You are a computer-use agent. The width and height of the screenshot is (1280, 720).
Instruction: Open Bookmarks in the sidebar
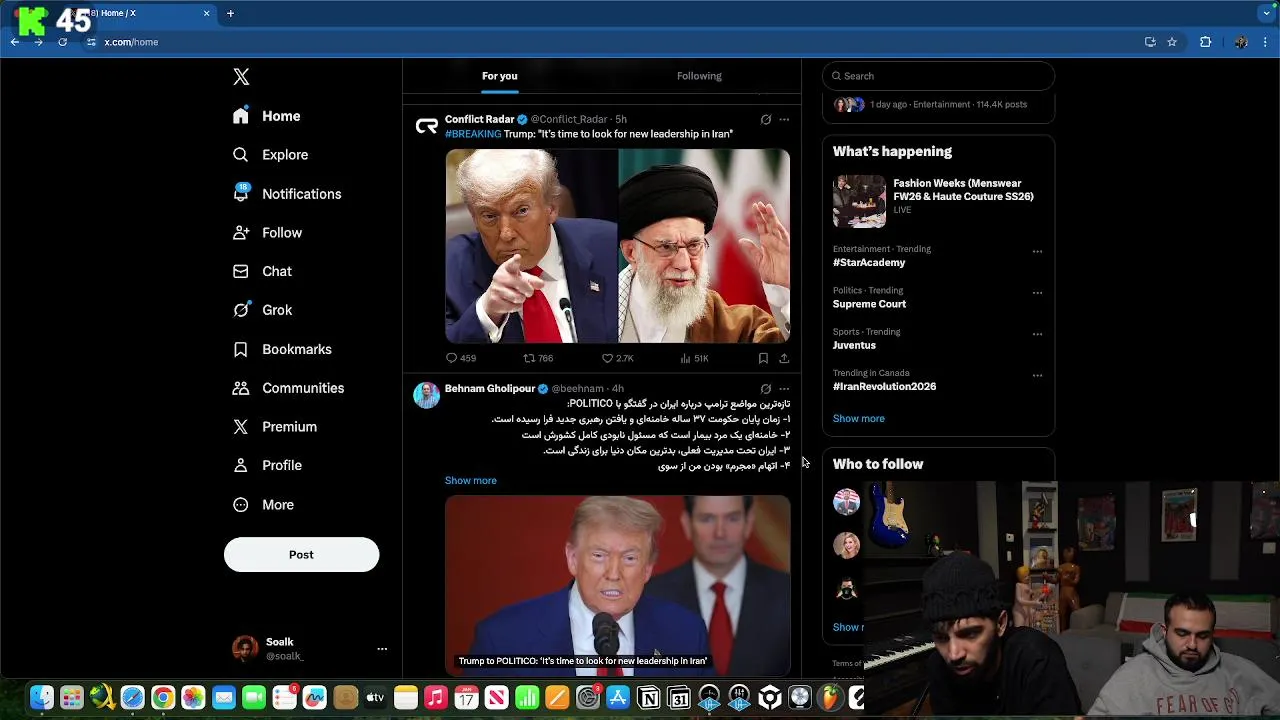point(282,349)
